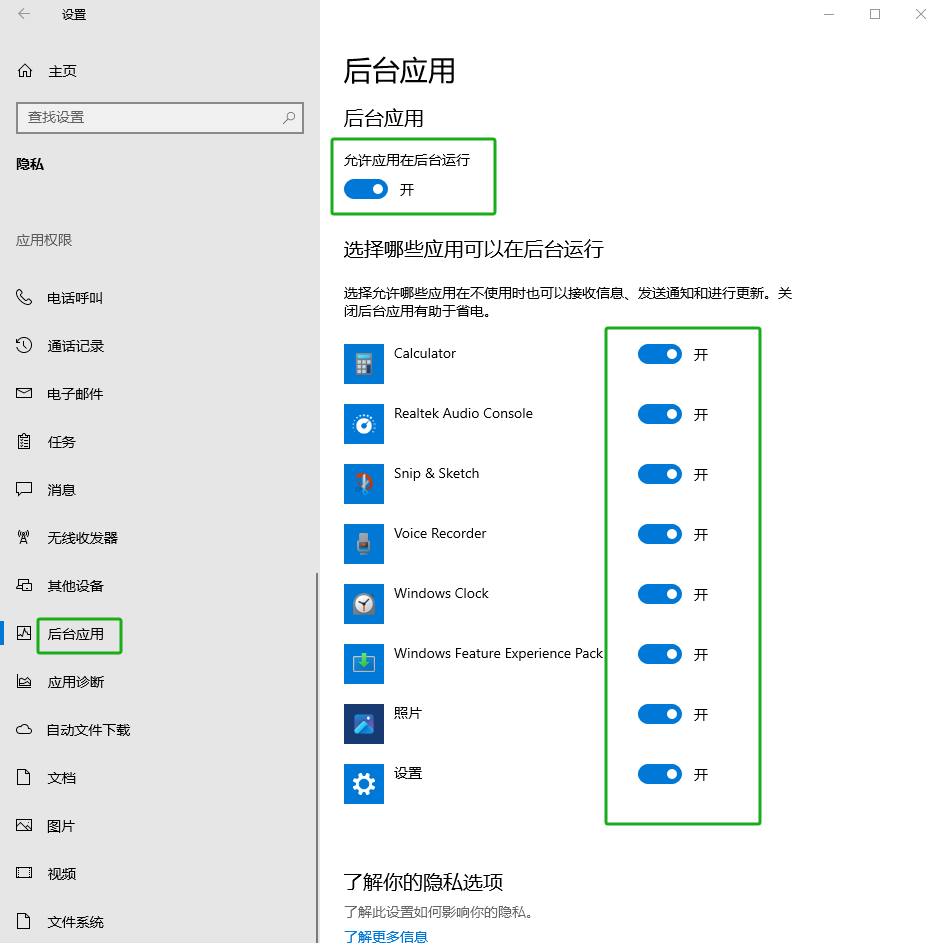Disable background running for Calculator

coord(660,354)
